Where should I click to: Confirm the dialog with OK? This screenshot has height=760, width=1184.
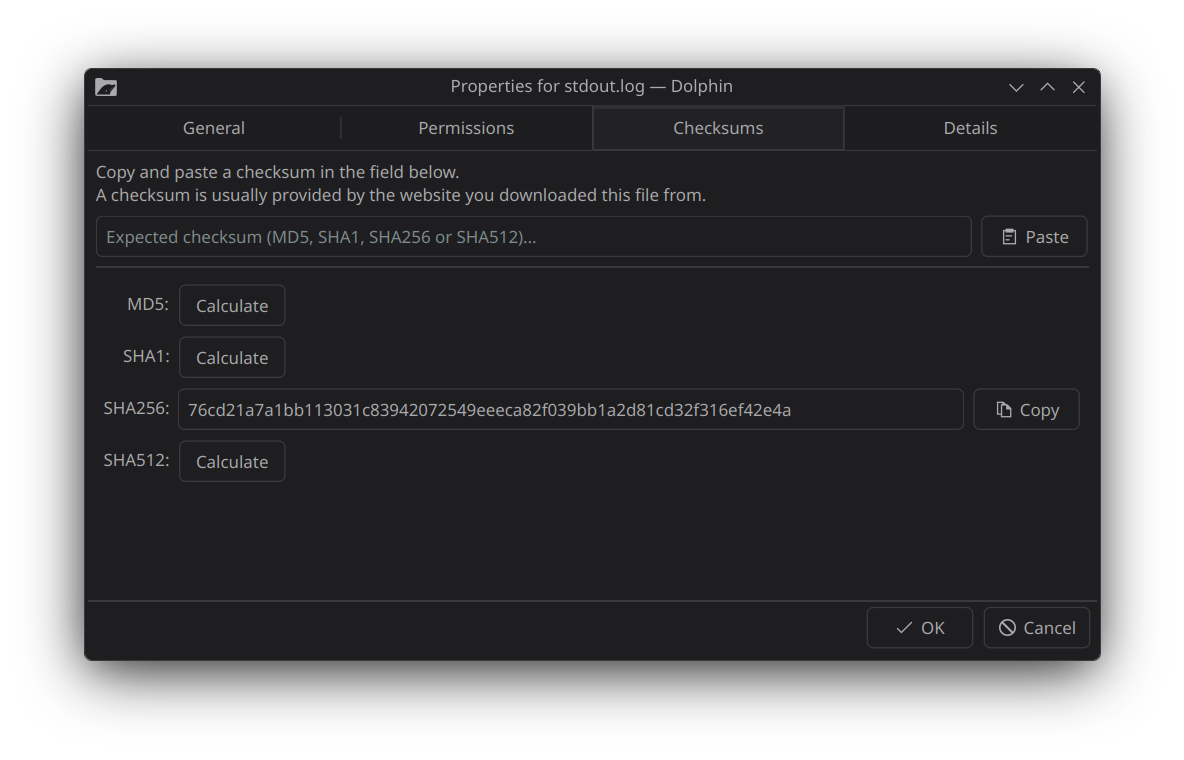(x=919, y=627)
